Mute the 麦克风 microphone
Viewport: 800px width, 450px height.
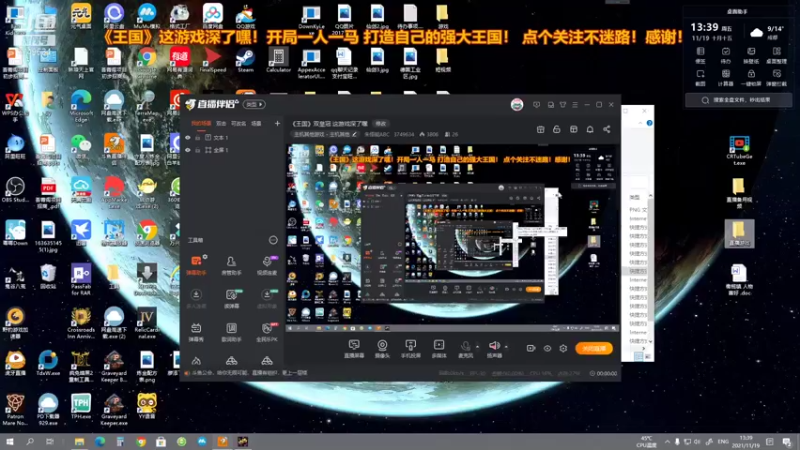(x=465, y=348)
